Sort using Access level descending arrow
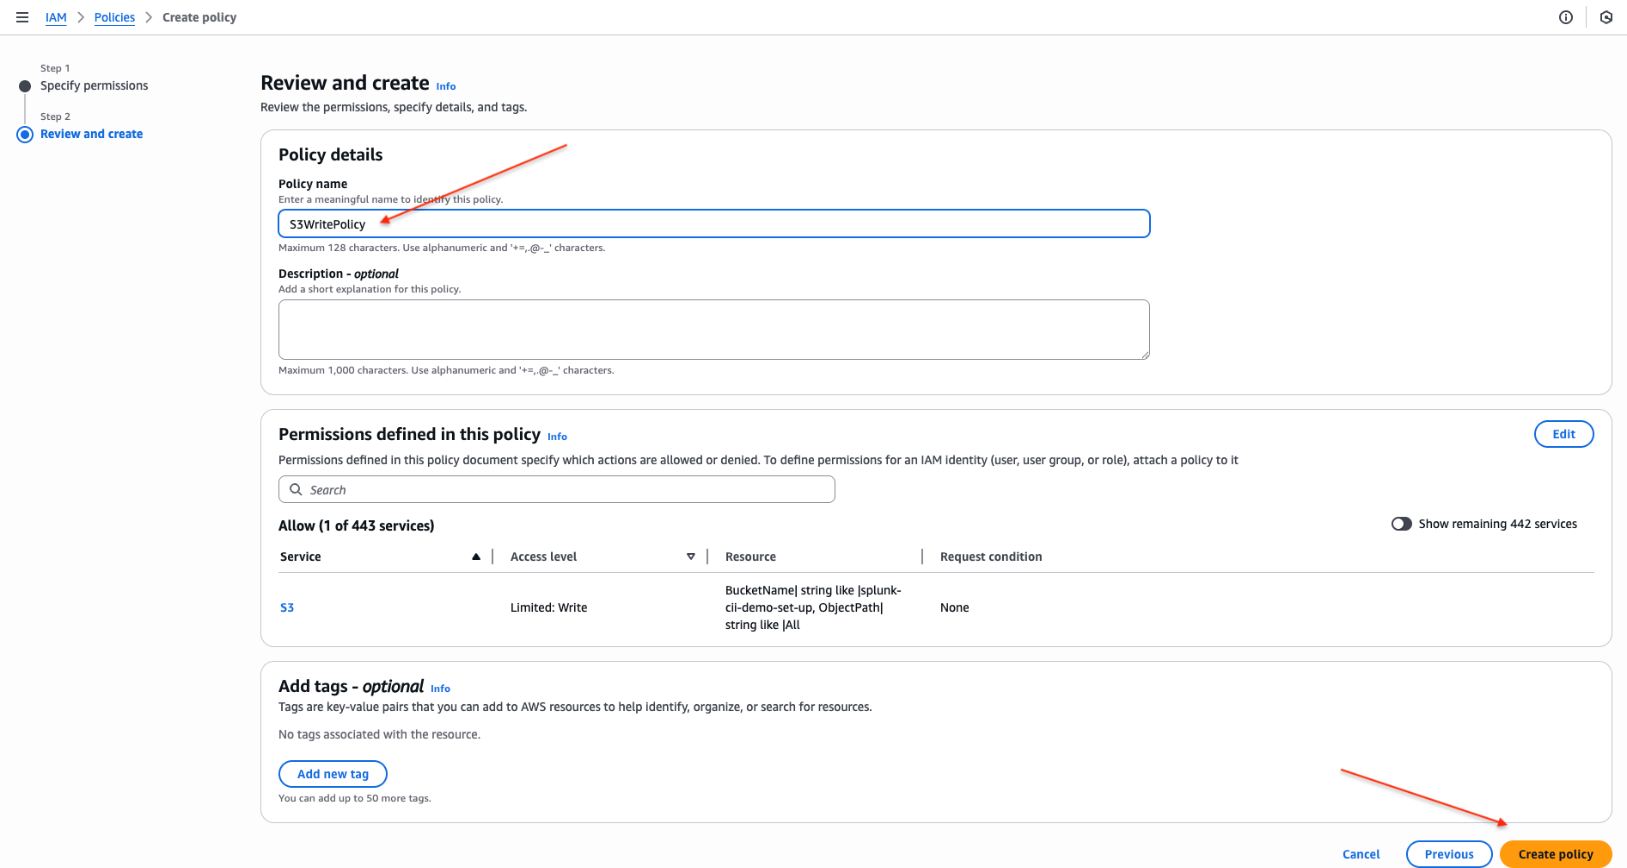Image resolution: width=1627 pixels, height=868 pixels. coord(690,557)
